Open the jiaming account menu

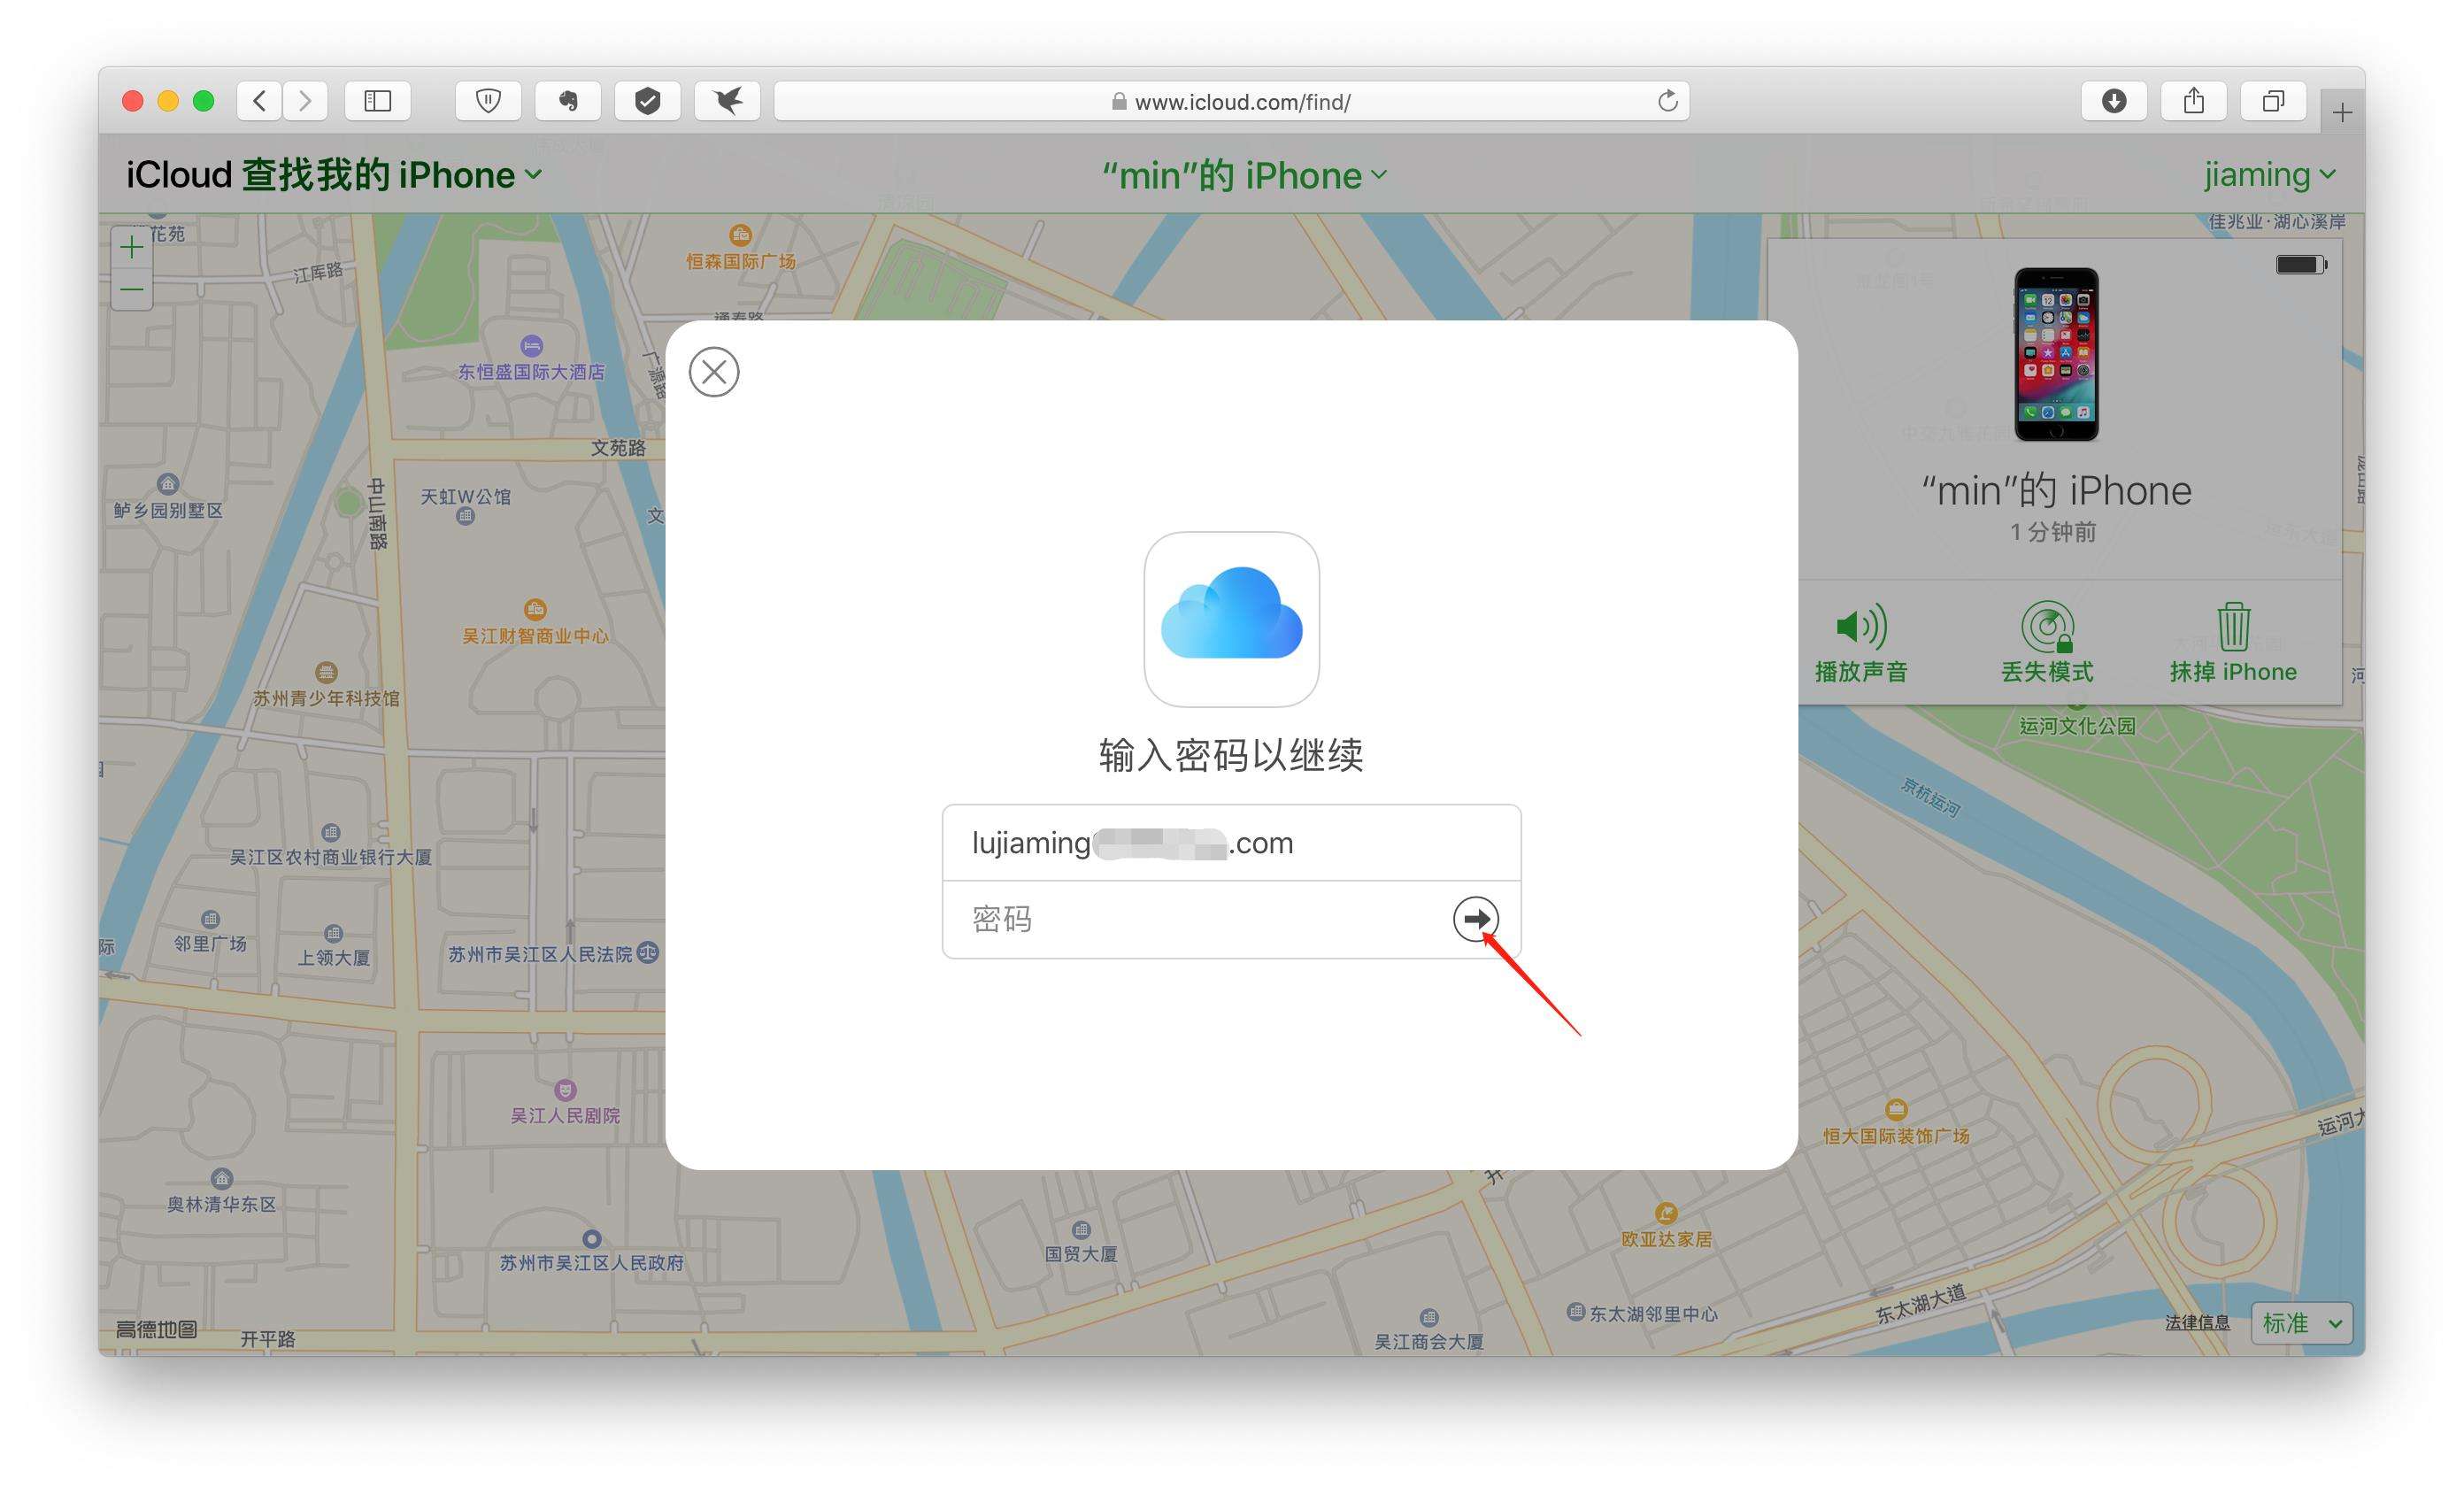(x=2269, y=175)
